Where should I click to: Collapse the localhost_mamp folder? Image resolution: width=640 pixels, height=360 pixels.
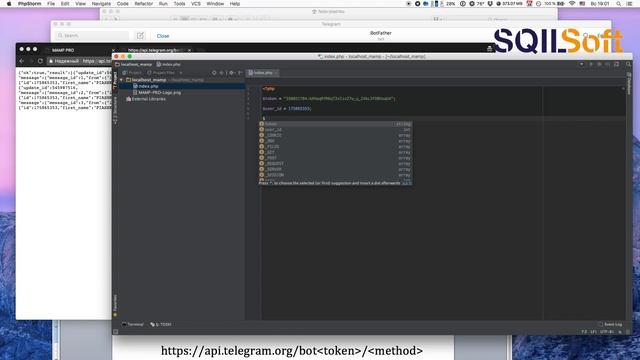pyautogui.click(x=121, y=80)
